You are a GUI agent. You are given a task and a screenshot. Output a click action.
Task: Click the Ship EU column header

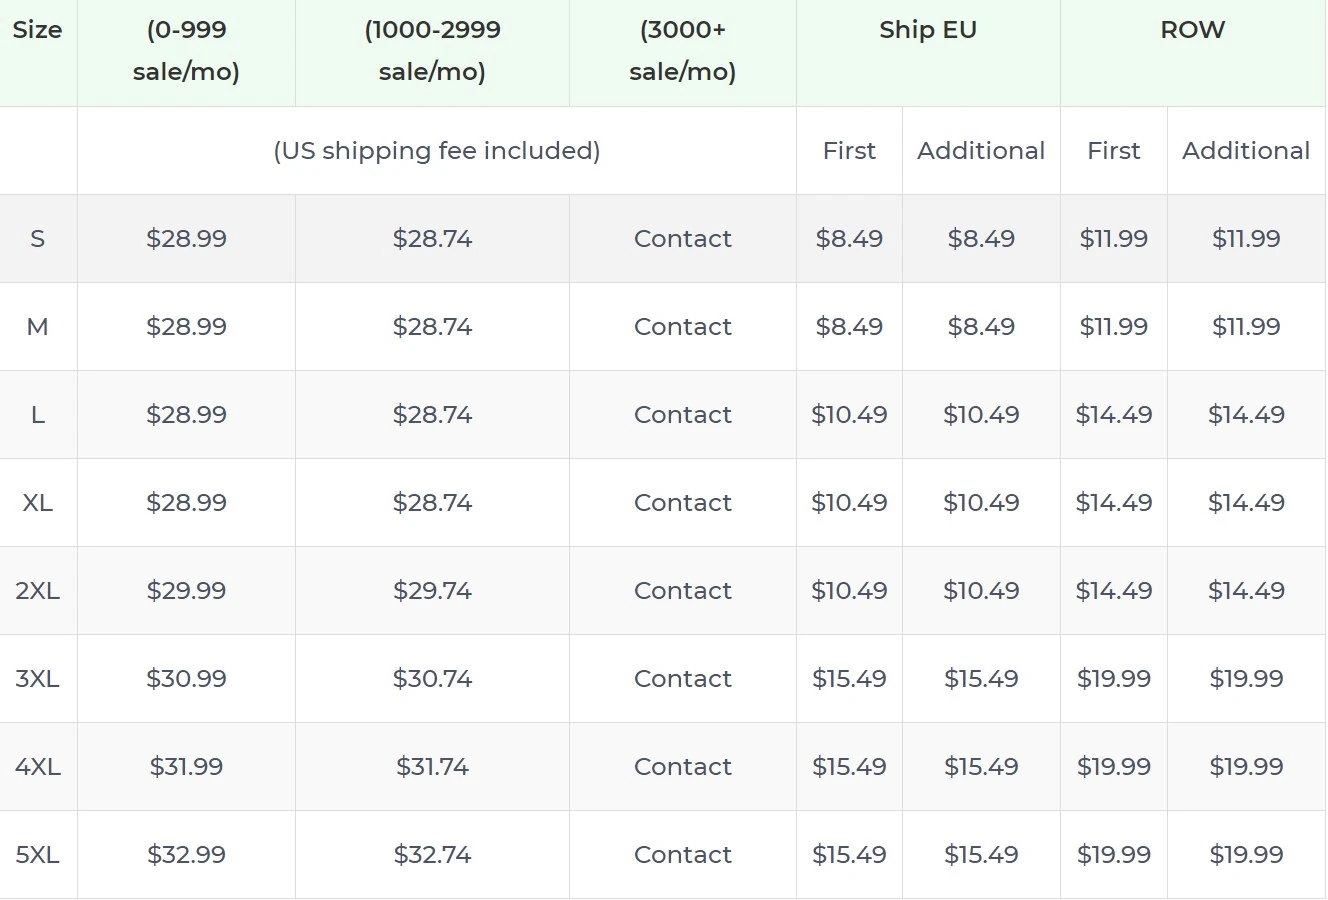[x=927, y=30]
